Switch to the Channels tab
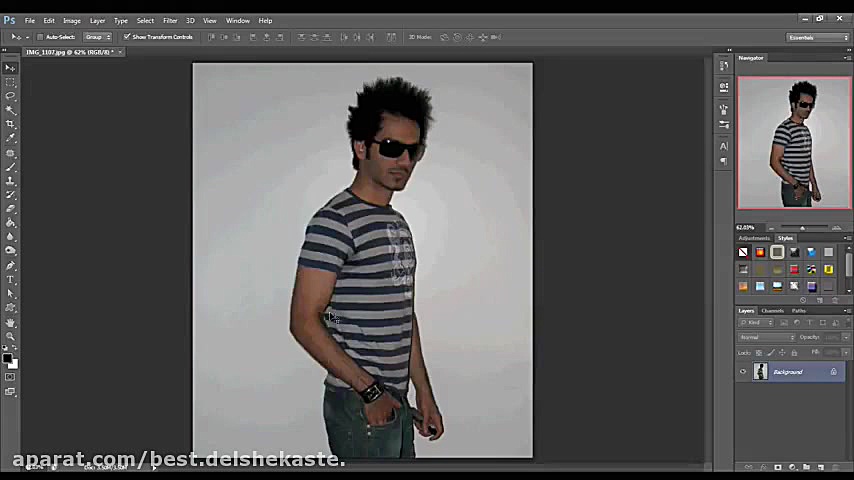This screenshot has height=480, width=854. coord(772,311)
